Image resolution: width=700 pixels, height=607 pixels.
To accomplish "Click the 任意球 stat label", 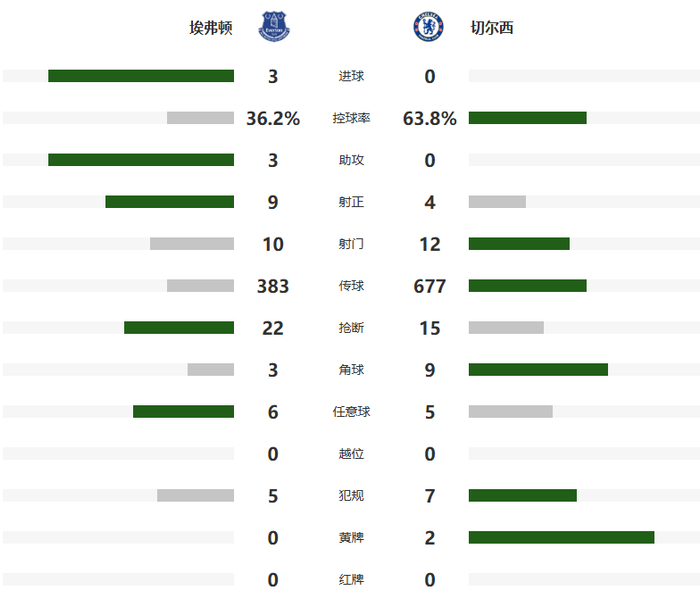I will click(351, 412).
